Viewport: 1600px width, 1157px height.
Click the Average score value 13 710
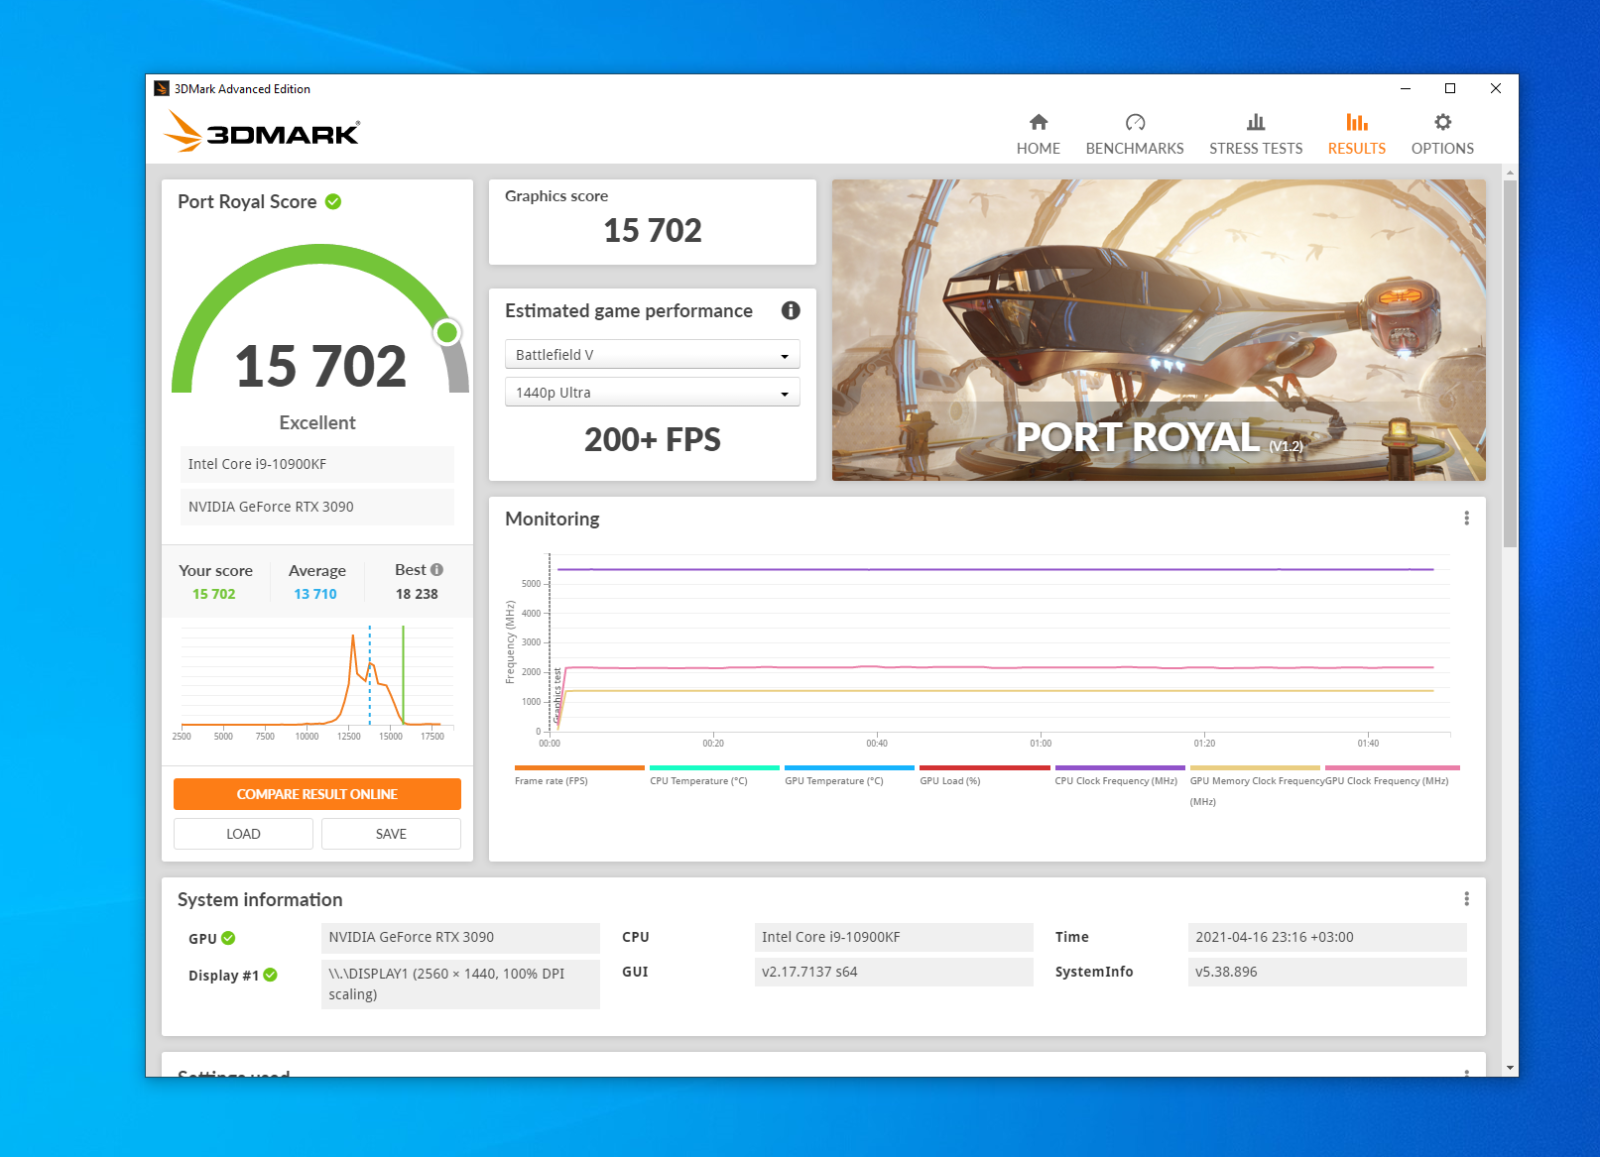(x=315, y=594)
